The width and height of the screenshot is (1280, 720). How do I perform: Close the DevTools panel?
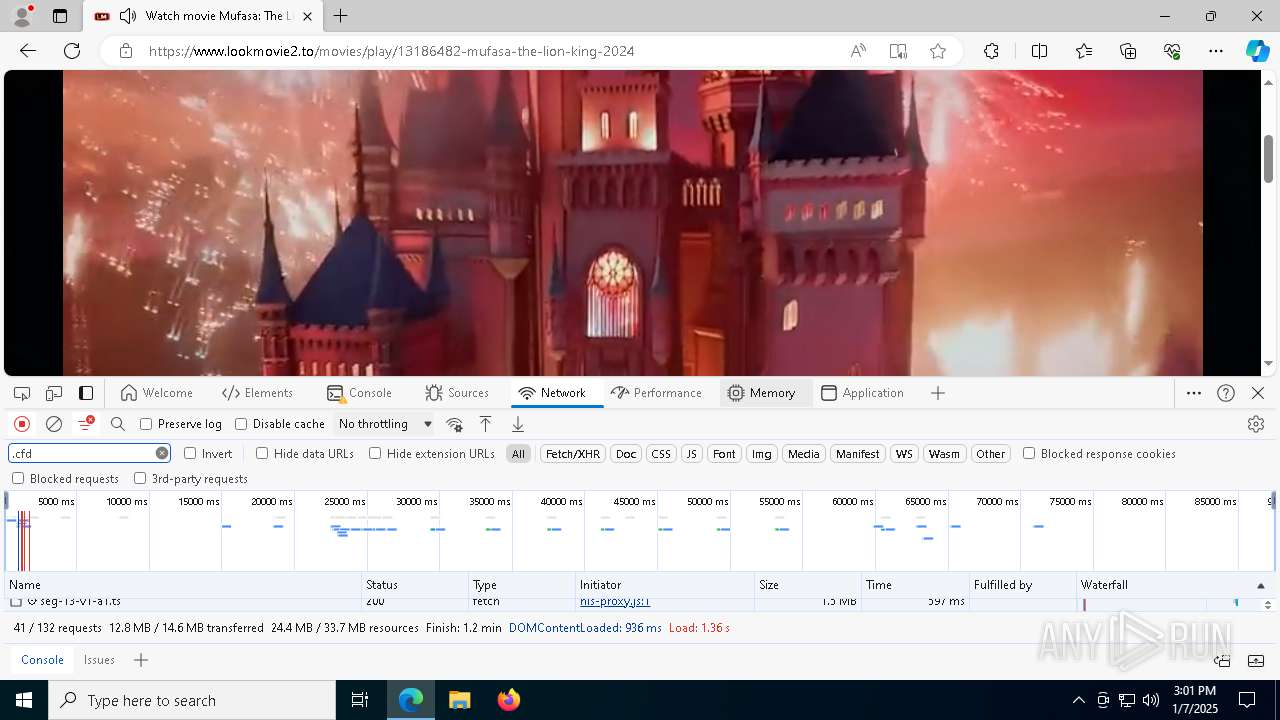point(1258,393)
